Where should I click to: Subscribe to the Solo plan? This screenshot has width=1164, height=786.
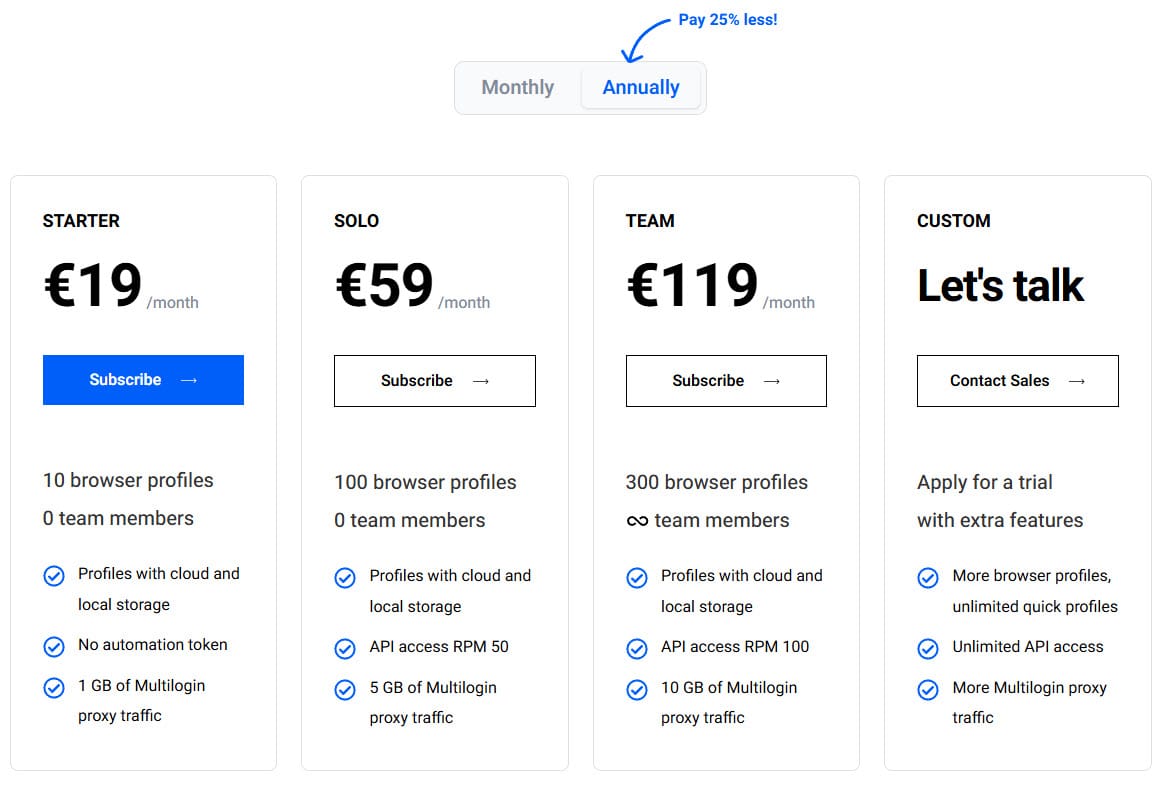coord(434,381)
